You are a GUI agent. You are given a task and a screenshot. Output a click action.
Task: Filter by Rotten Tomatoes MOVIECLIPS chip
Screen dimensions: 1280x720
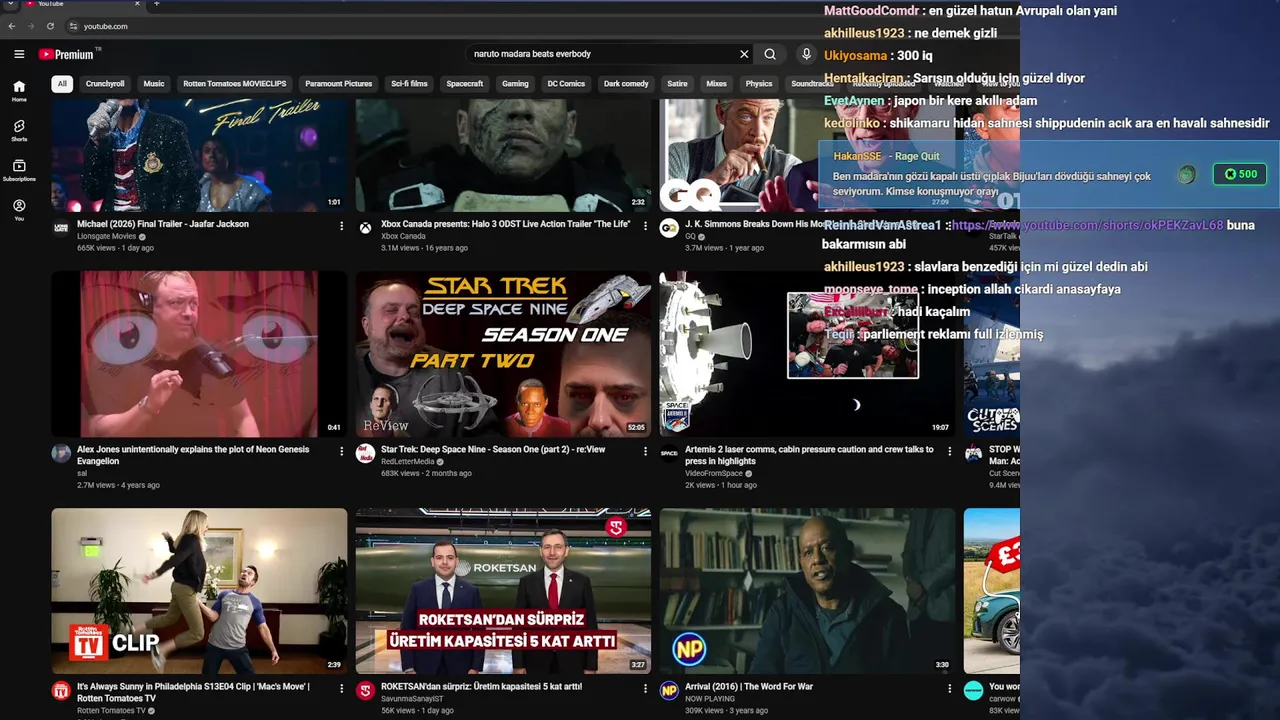235,84
